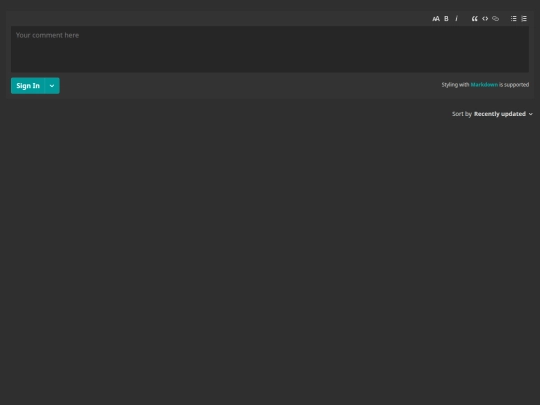540x405 pixels.
Task: Insert code with the angle brackets icon
Action: [x=485, y=19]
